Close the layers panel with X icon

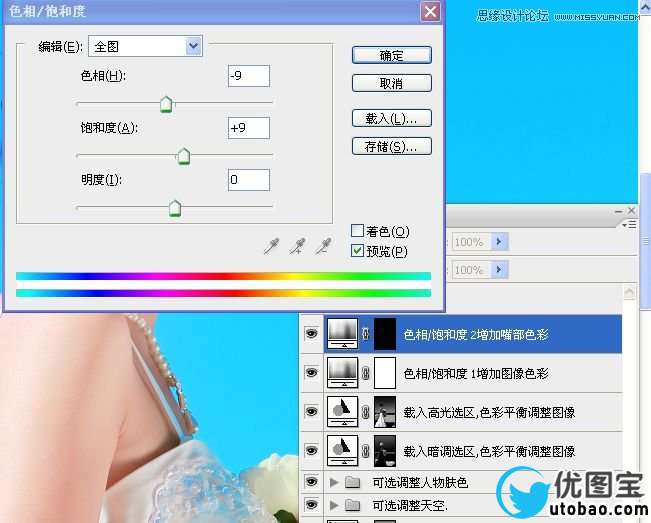tap(631, 210)
